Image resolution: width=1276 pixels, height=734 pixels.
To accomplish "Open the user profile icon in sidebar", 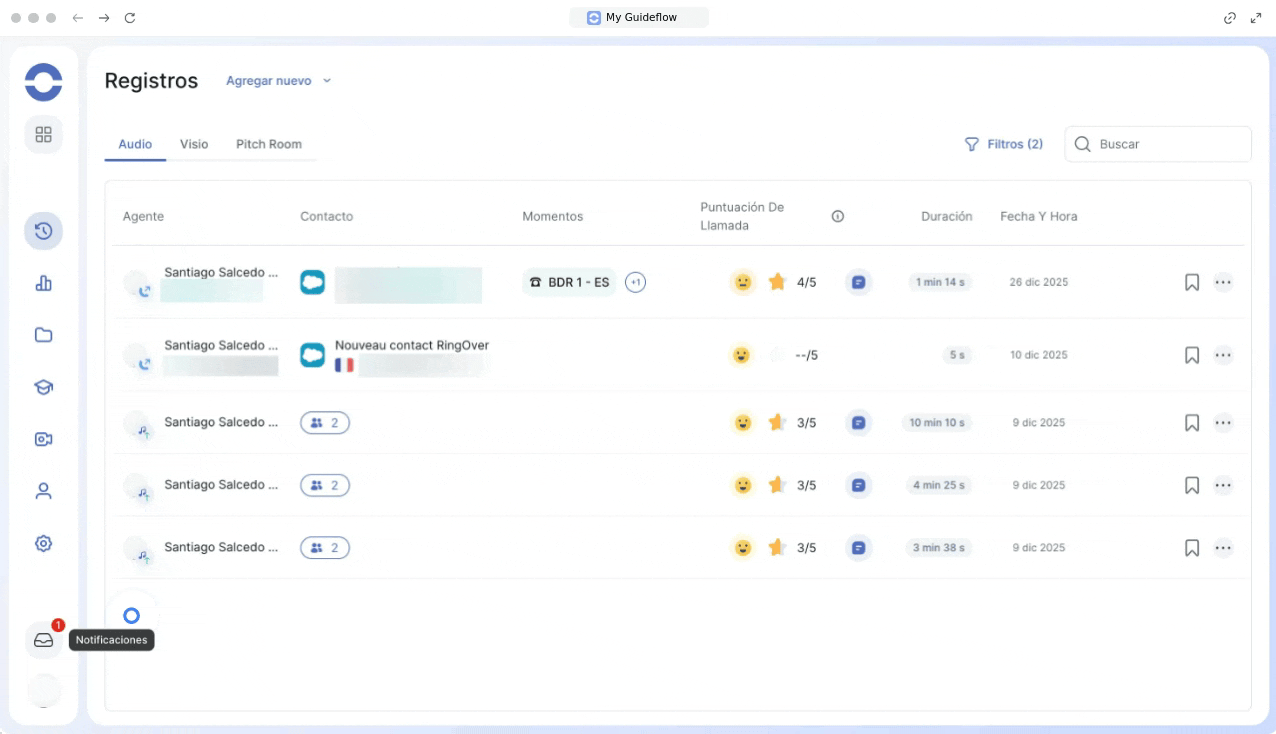I will tap(43, 491).
